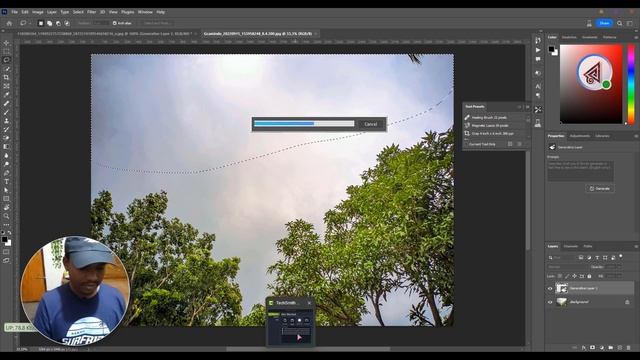Select the Rectangular Marquee tool
This screenshot has height=360, width=640.
coord(6,51)
